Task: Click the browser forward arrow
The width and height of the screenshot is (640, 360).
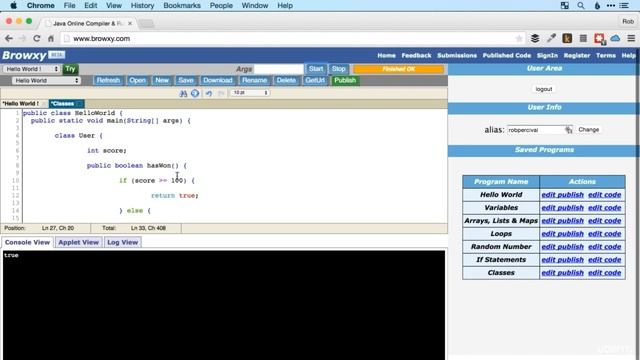Action: [22, 38]
